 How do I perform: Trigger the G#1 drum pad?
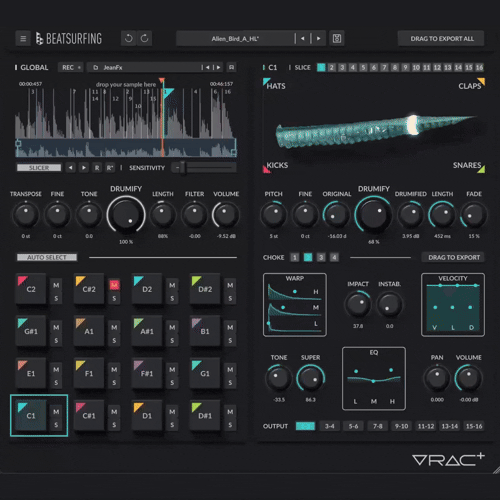[x=31, y=331]
